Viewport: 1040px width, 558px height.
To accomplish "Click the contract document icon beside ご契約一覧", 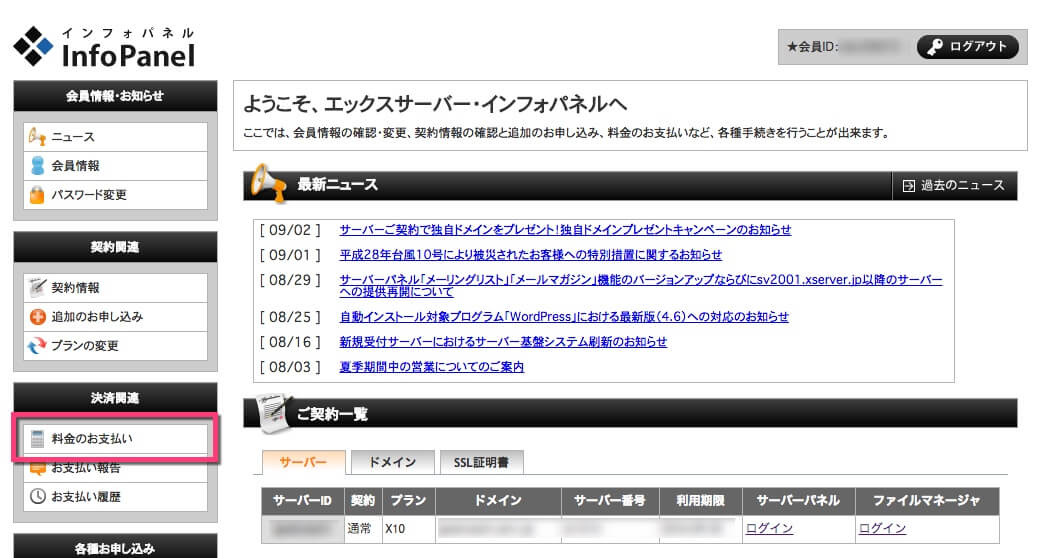I will click(x=275, y=413).
